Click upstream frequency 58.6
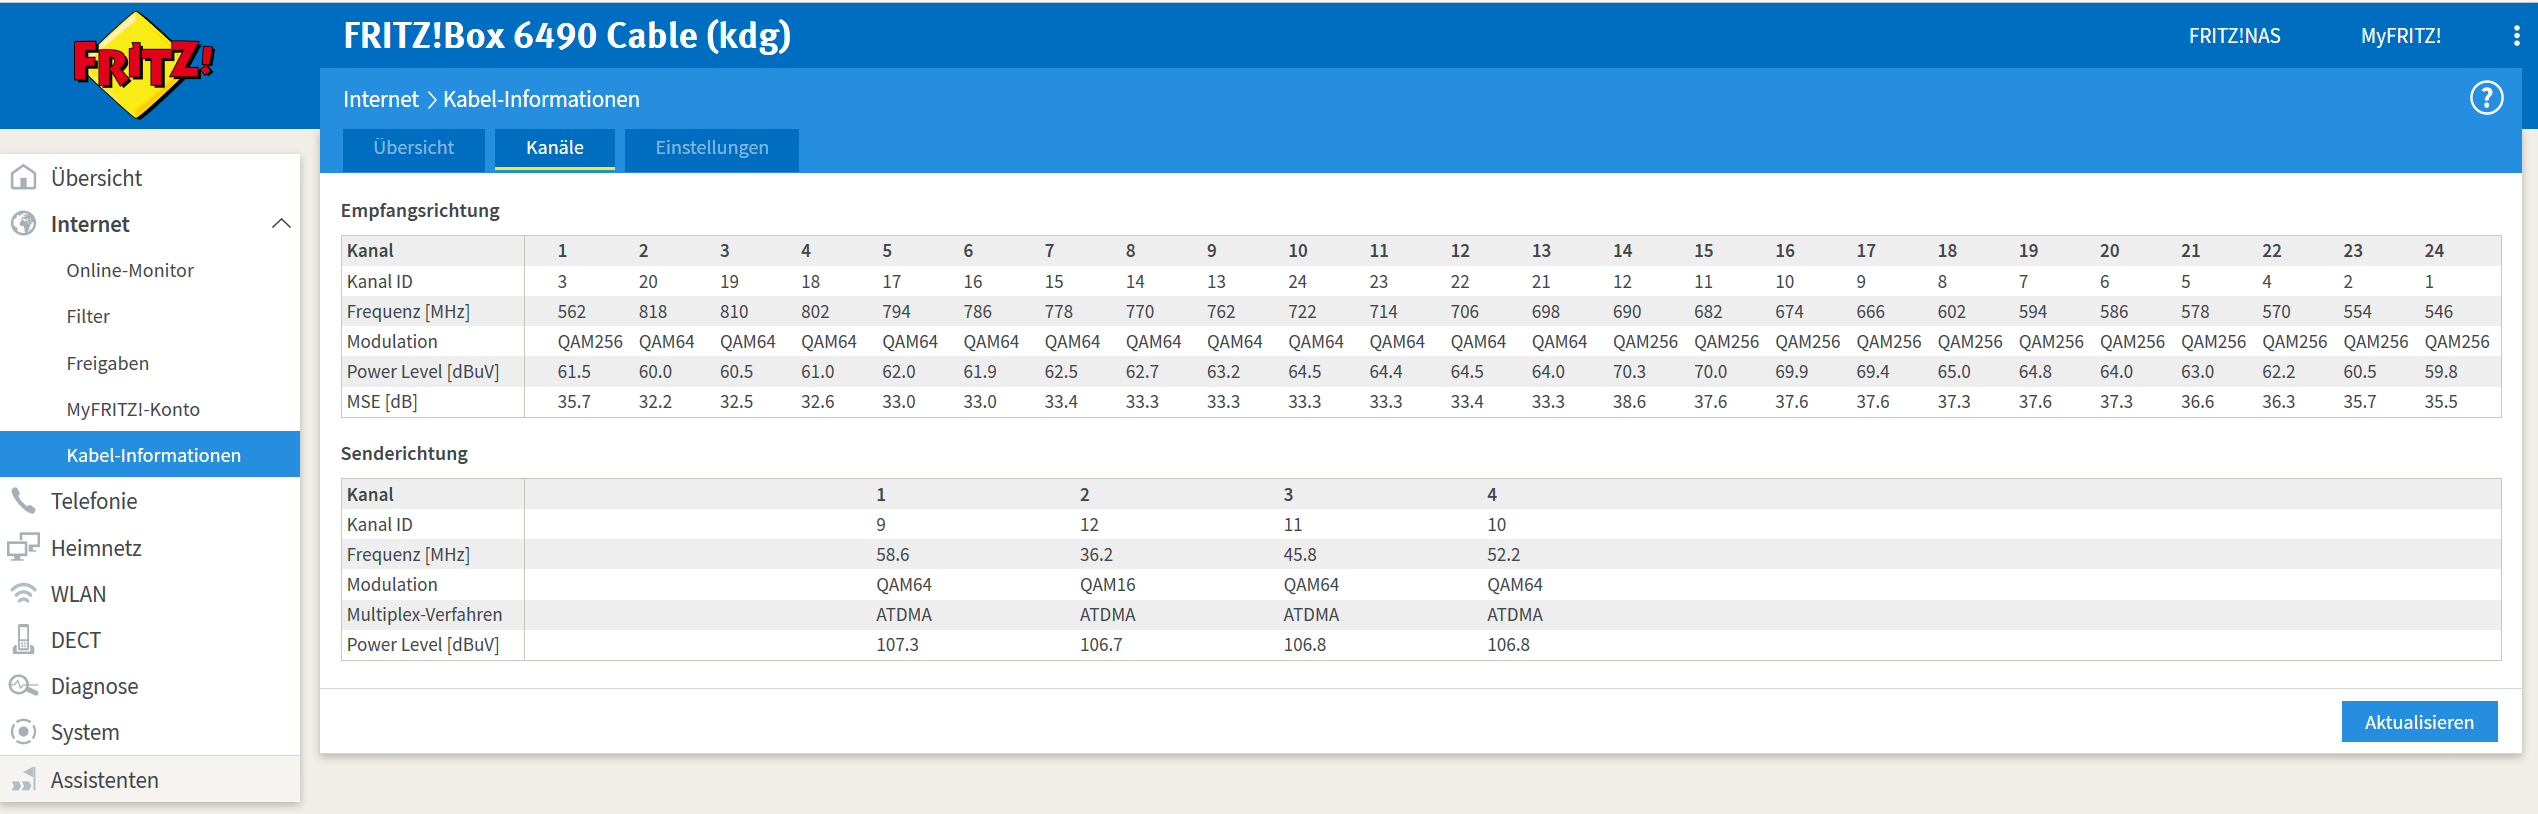This screenshot has height=814, width=2538. tap(892, 554)
